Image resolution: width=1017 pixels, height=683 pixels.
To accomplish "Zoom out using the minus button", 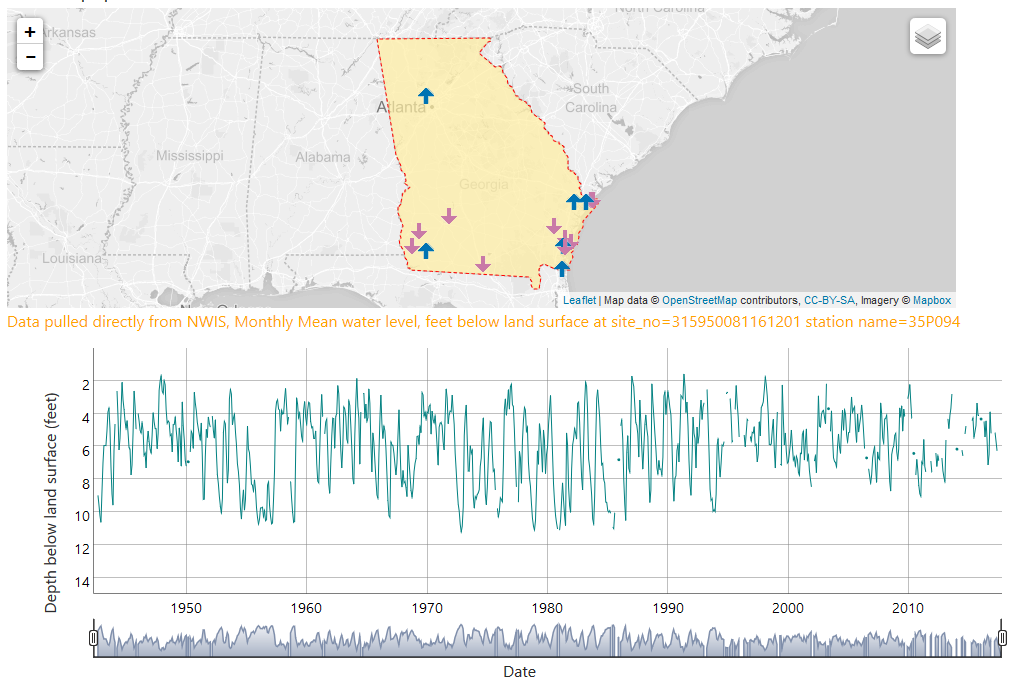I will click(x=30, y=57).
